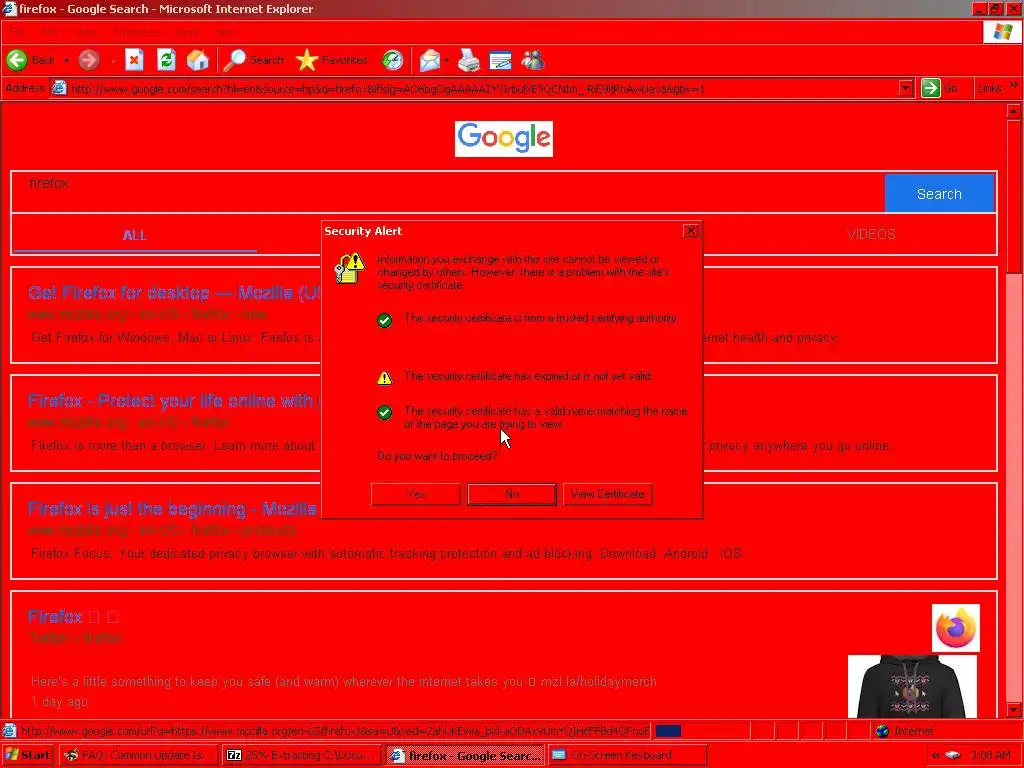The image size is (1024, 768).
Task: Switch to 25% Extracting taskbar window
Action: pyautogui.click(x=301, y=755)
